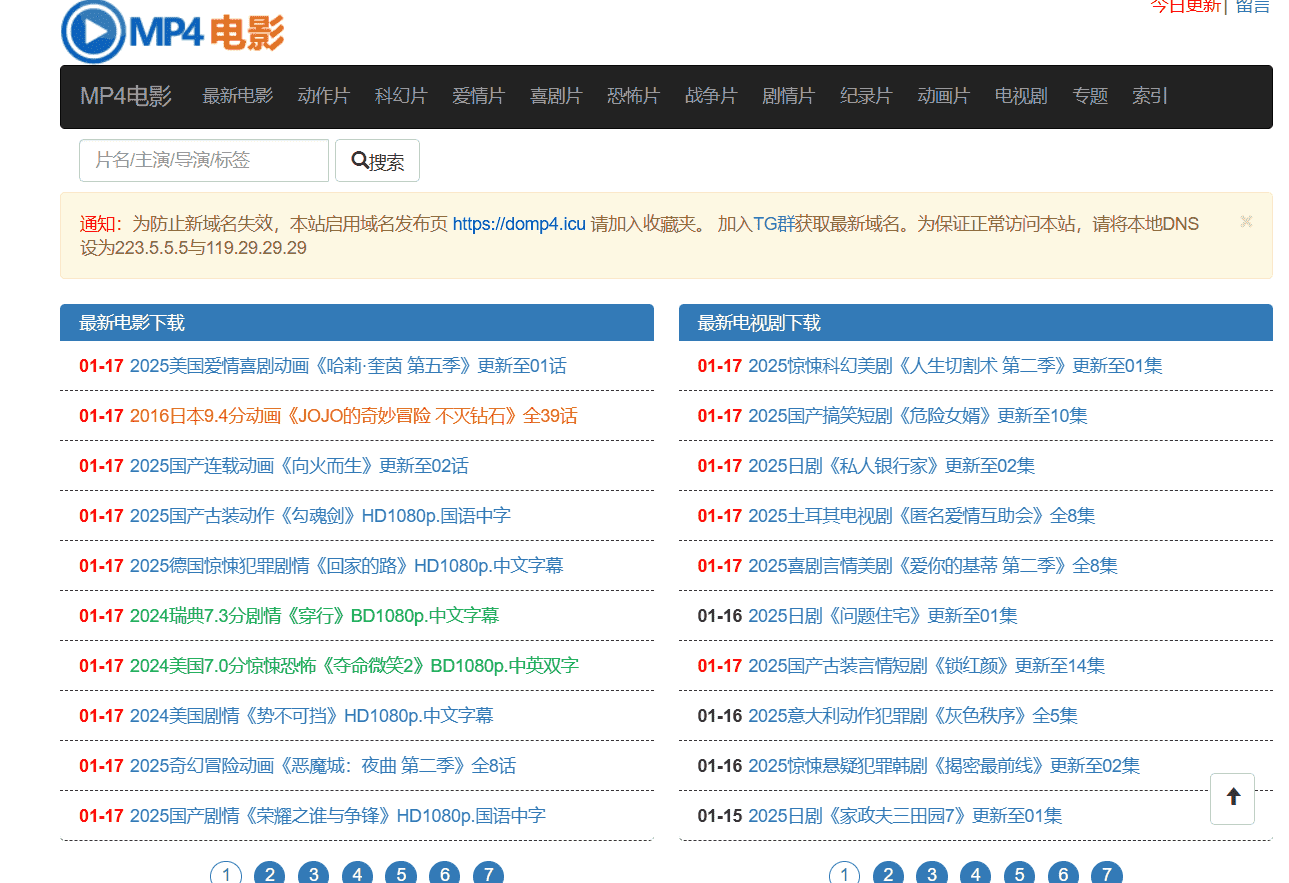Click the TG群 link in notice
This screenshot has height=883, width=1289.
coord(774,224)
